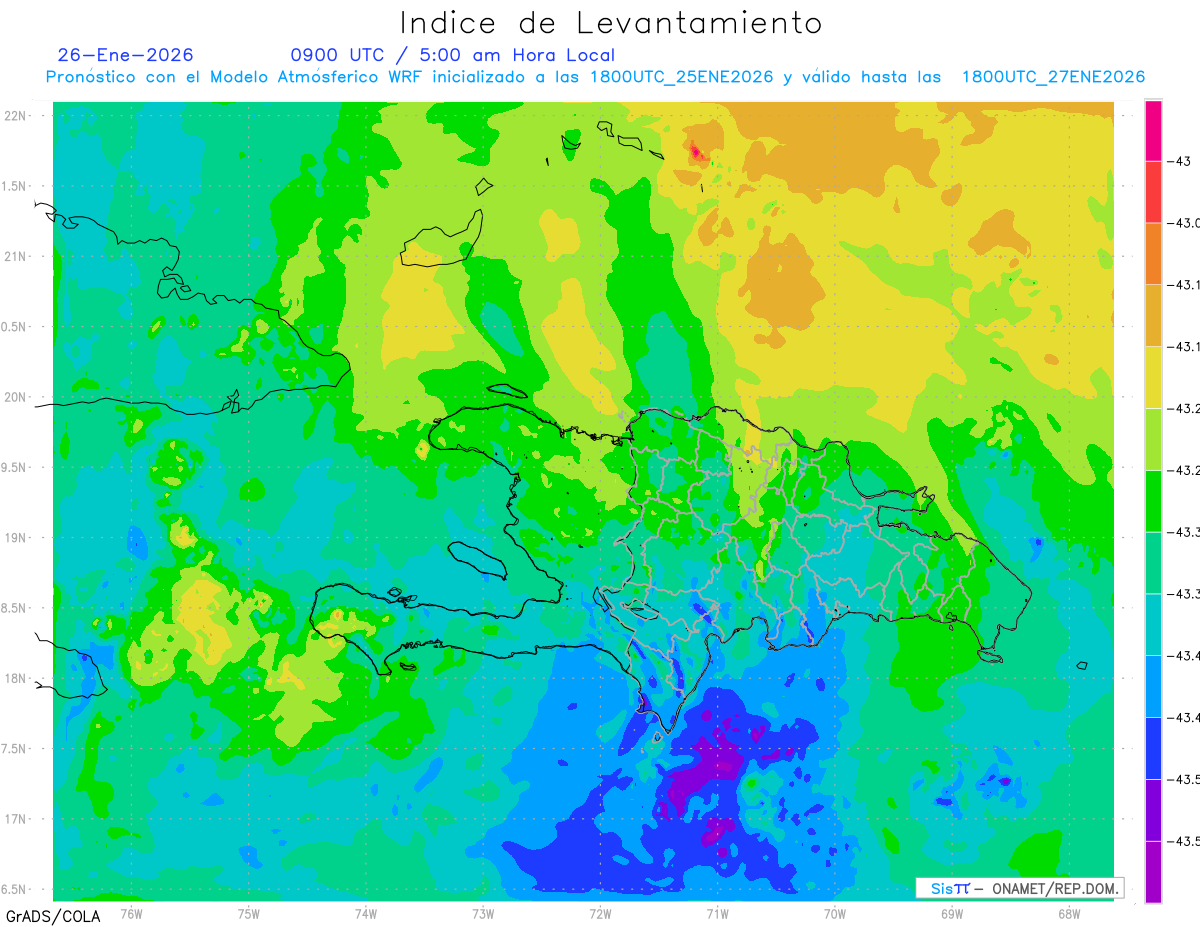
Task: Click the "70W" longitude label
Action: click(x=834, y=912)
